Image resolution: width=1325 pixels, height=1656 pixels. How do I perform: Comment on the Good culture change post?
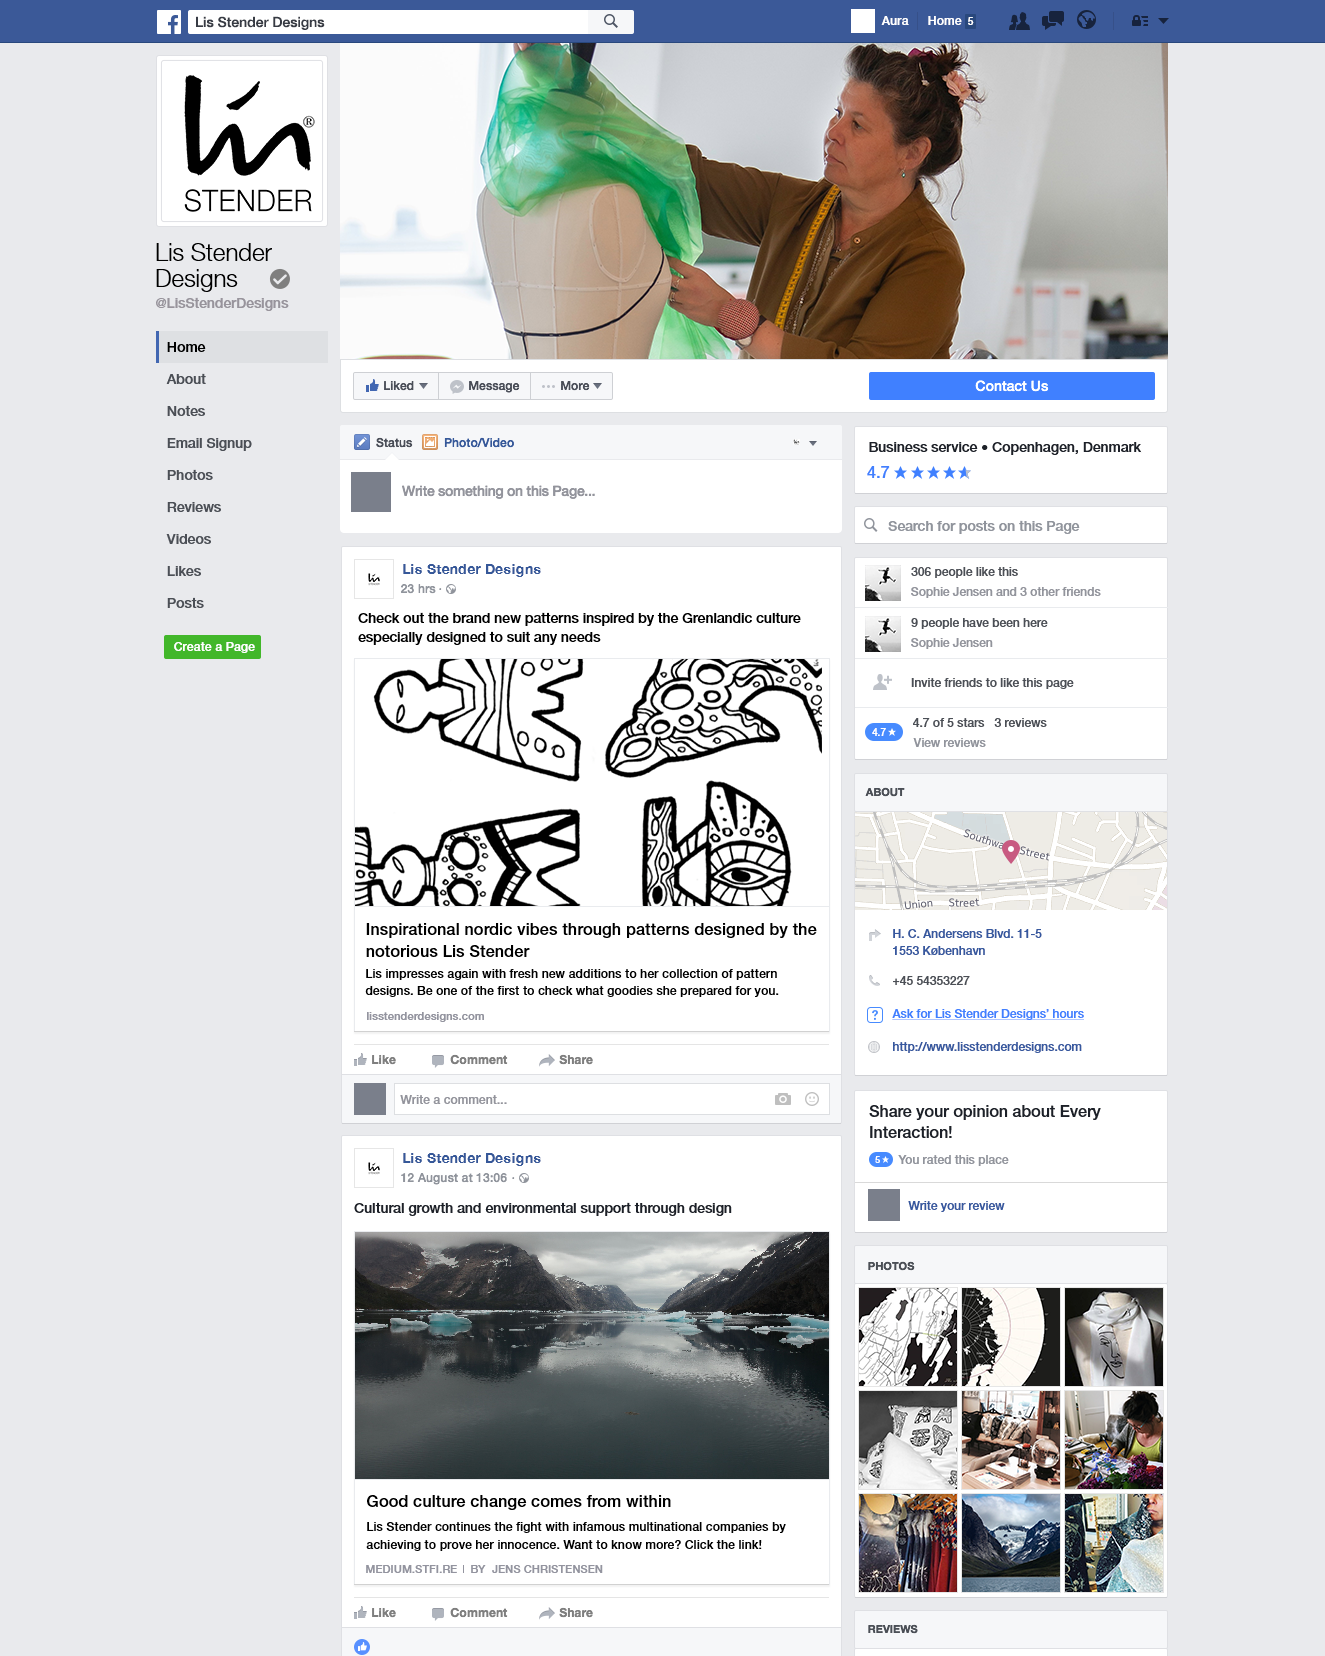click(469, 1613)
